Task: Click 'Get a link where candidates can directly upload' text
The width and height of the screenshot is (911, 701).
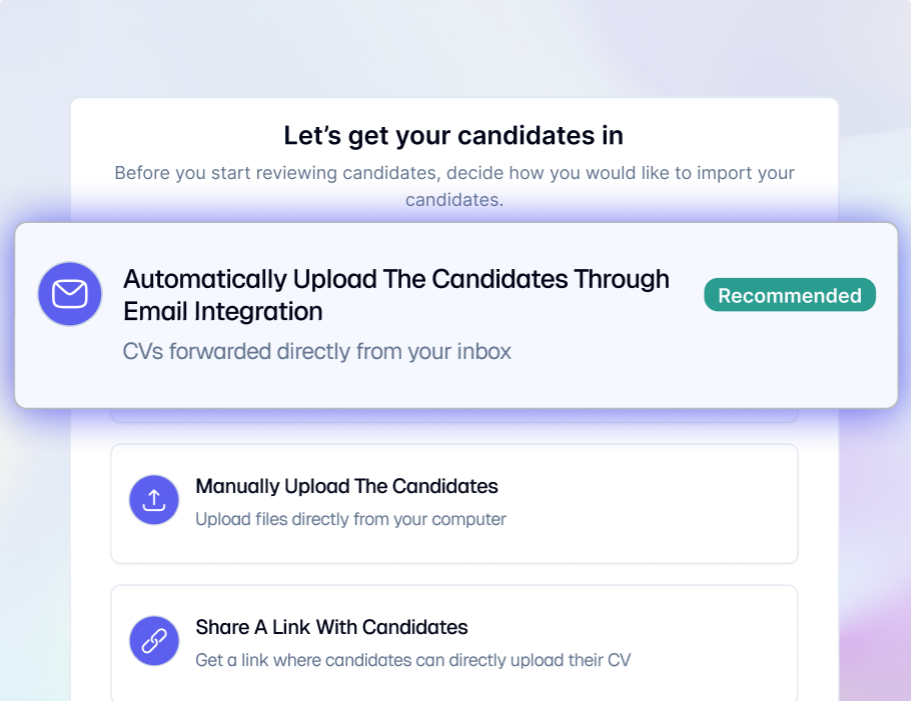Action: pos(413,660)
